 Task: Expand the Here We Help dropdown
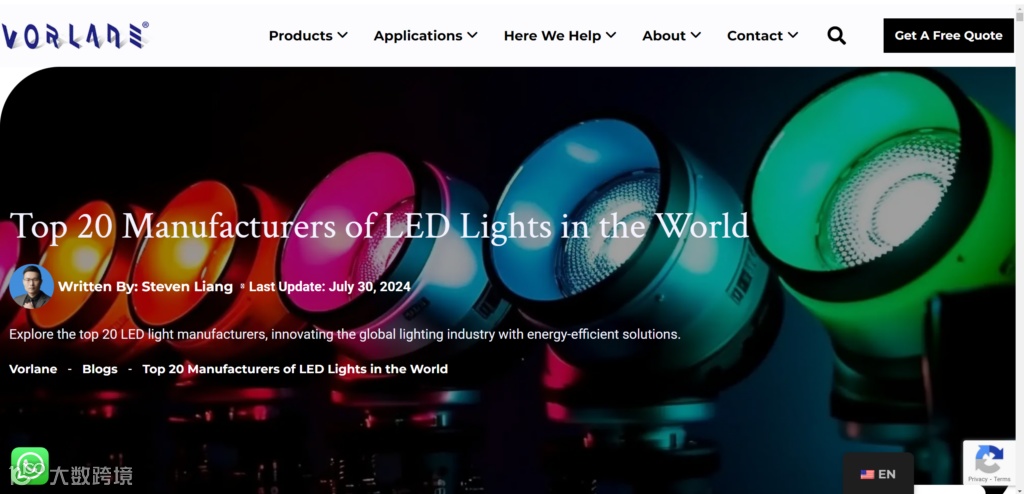coord(560,35)
